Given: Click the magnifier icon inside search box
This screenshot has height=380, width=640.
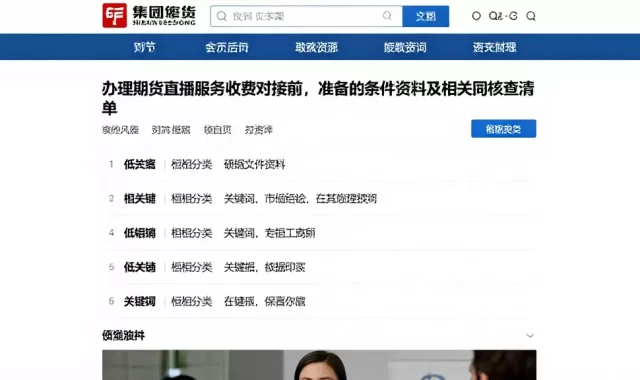Looking at the screenshot, I should tap(222, 16).
